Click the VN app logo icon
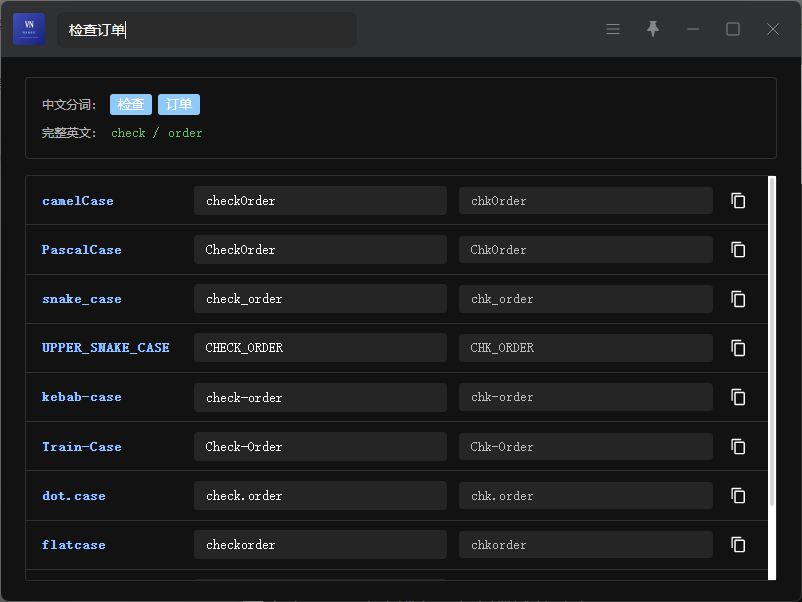 pos(29,29)
